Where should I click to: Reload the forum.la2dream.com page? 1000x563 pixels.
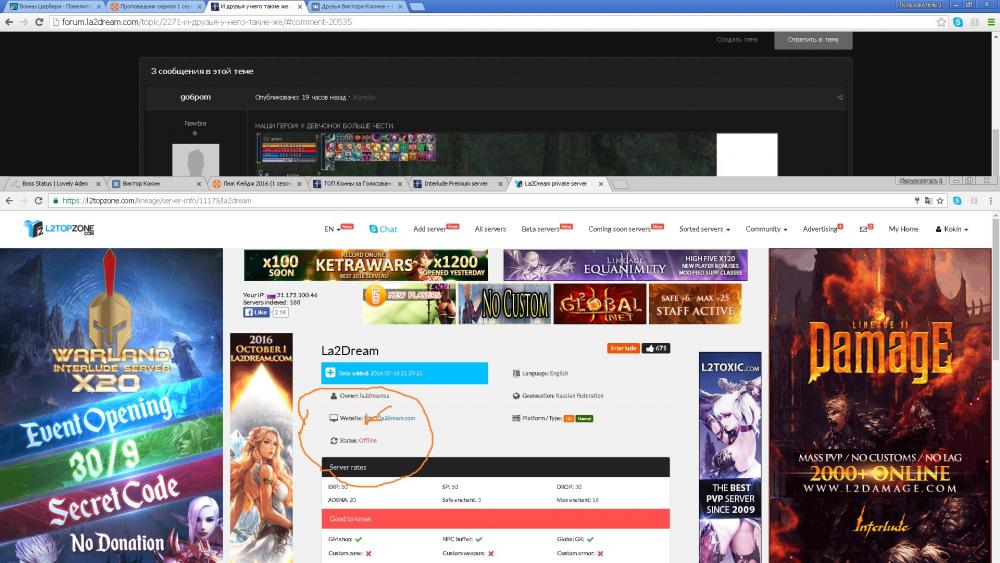(39, 22)
